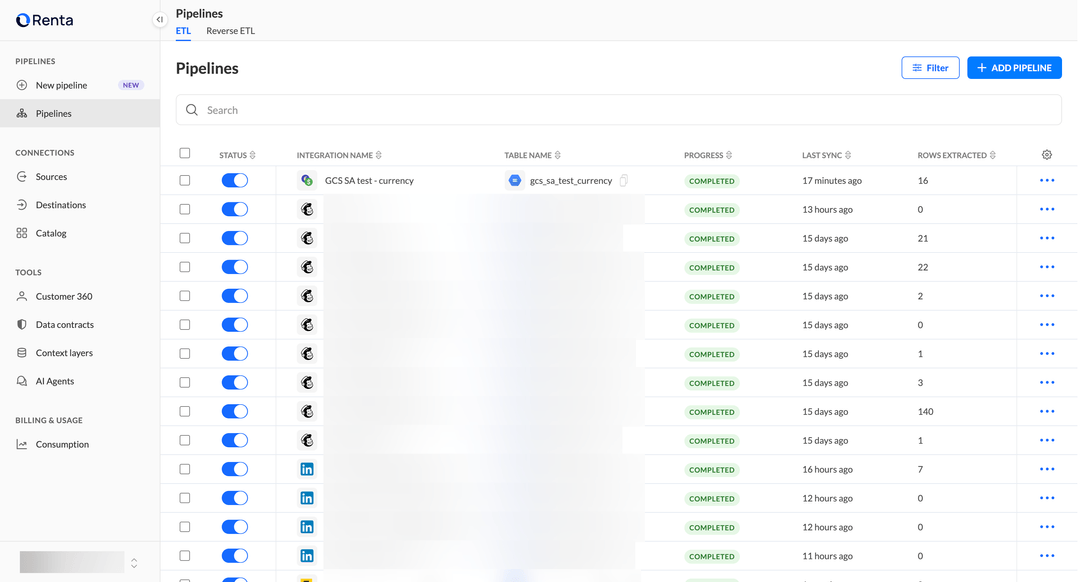Open actions menu for the 11 hours ago row
Image resolution: width=1080 pixels, height=582 pixels.
[1047, 556]
